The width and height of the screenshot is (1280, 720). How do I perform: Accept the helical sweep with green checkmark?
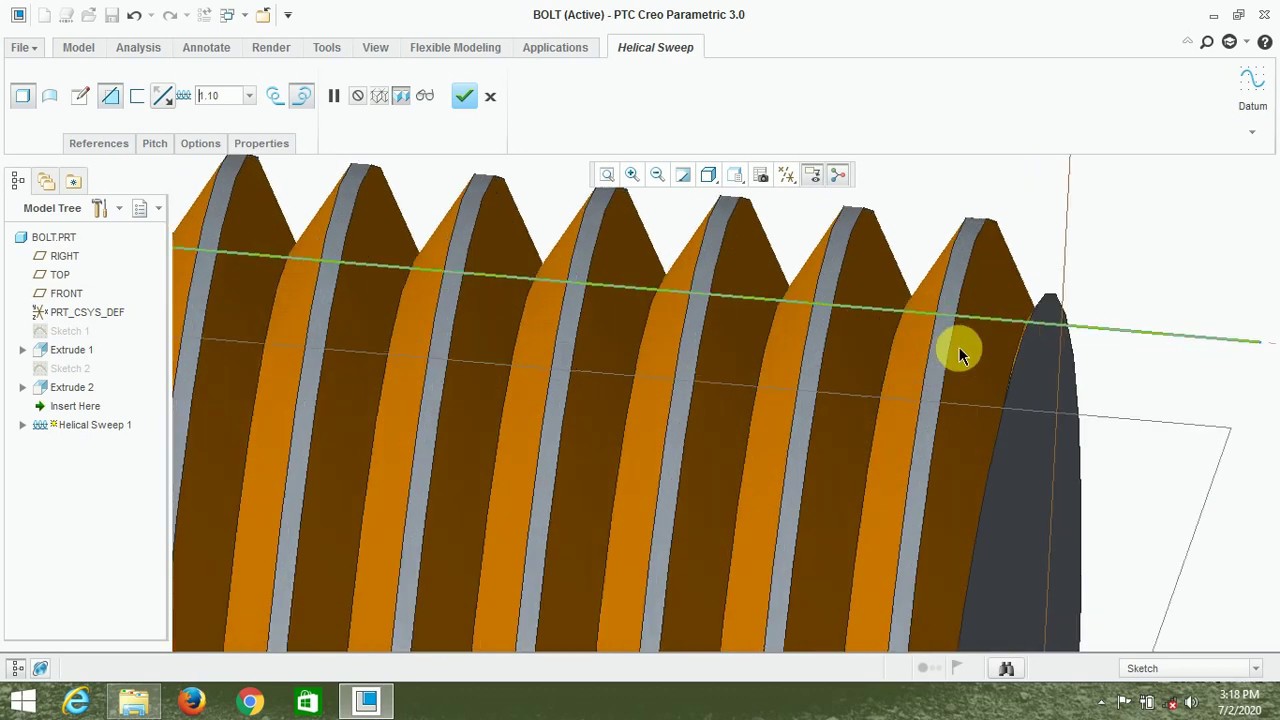(464, 96)
